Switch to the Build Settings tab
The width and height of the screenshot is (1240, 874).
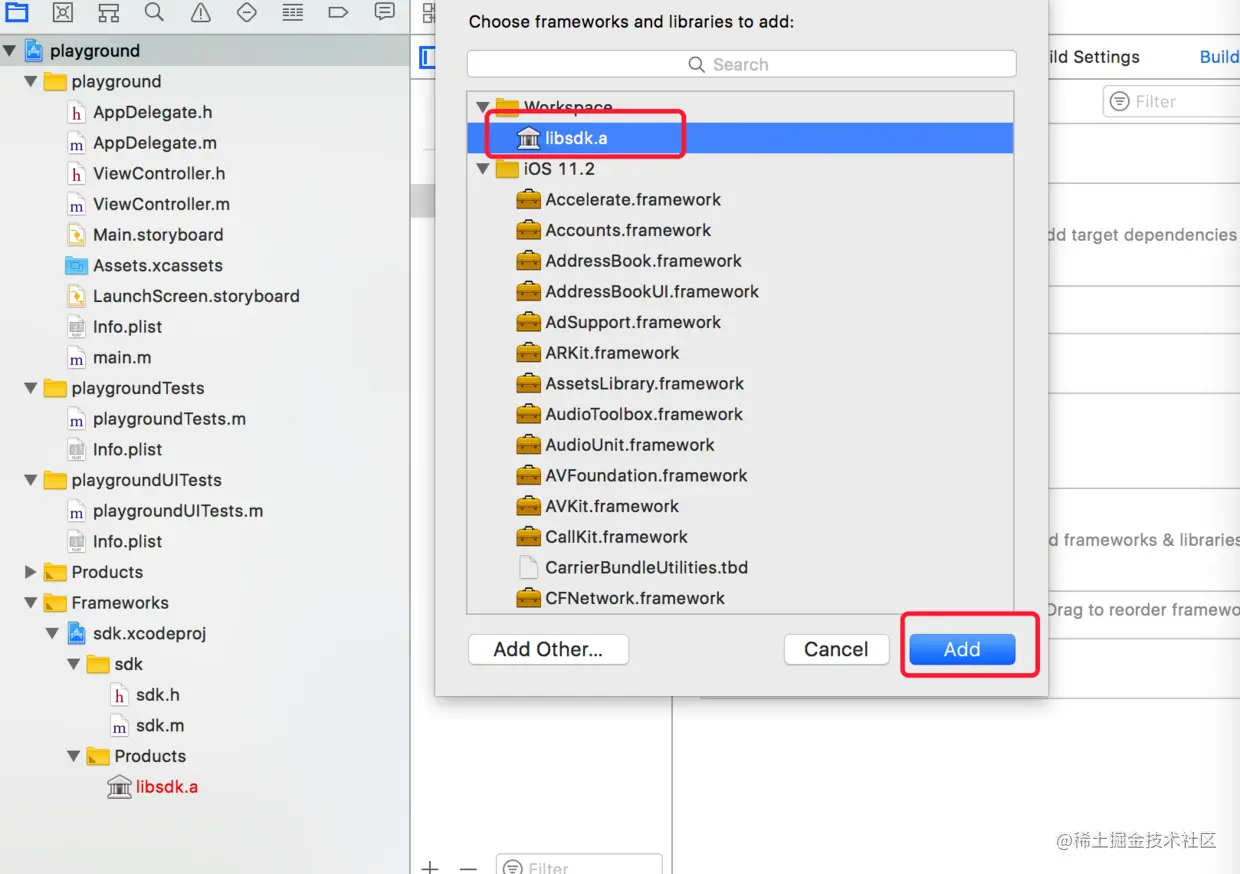click(x=1092, y=57)
